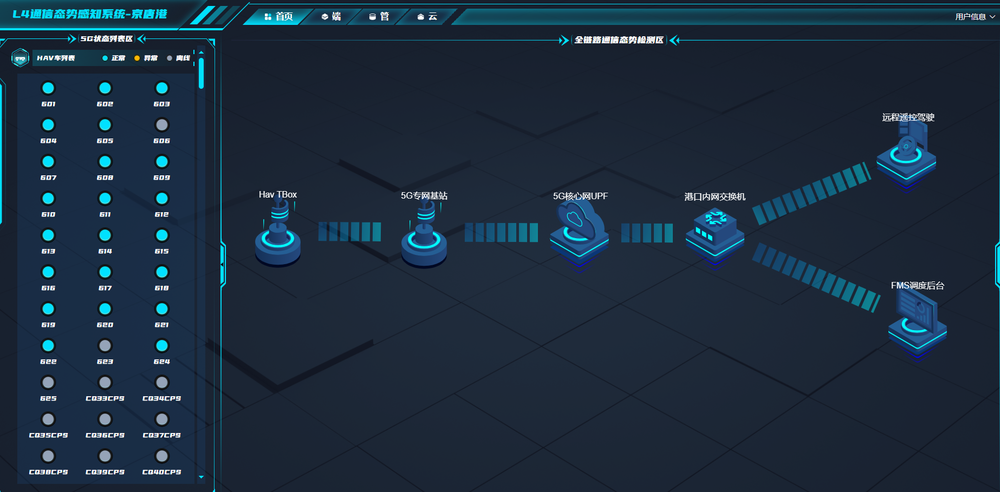
Task: Select vehicle 619 status dot
Action: [x=48, y=309]
